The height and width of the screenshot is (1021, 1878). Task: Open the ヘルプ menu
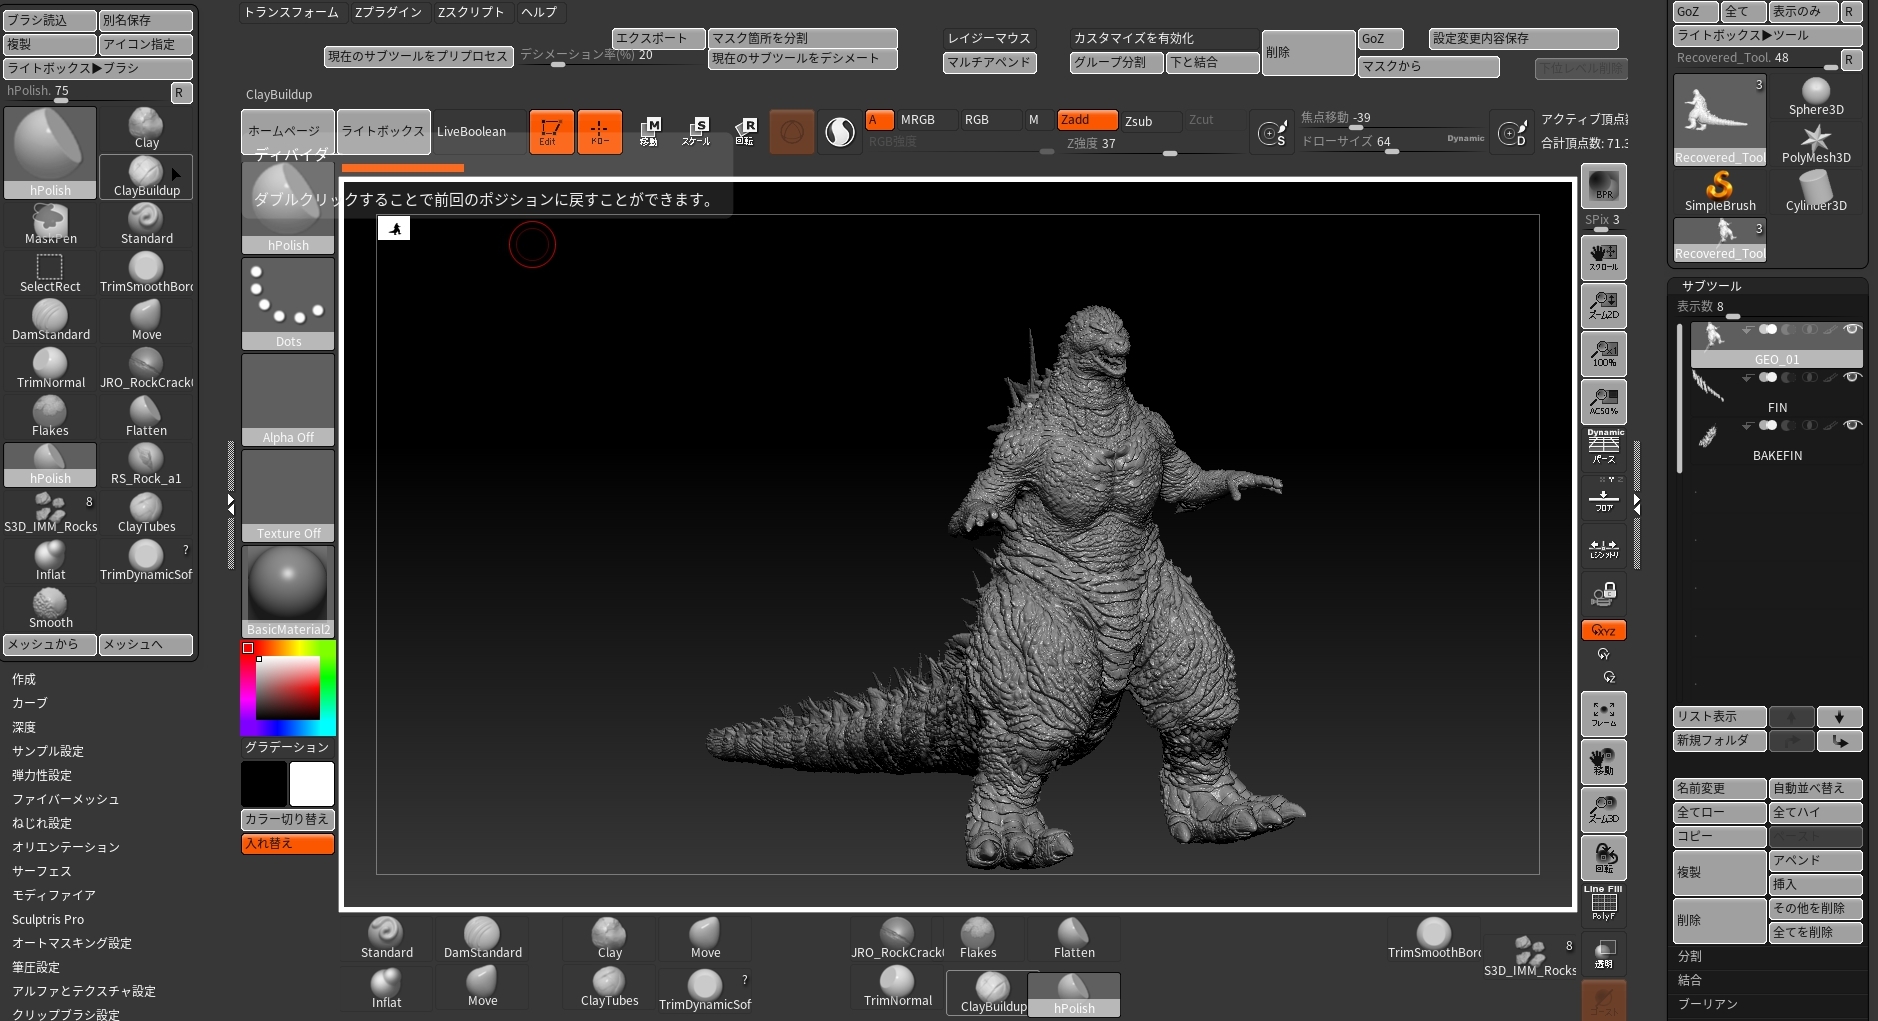pos(538,12)
